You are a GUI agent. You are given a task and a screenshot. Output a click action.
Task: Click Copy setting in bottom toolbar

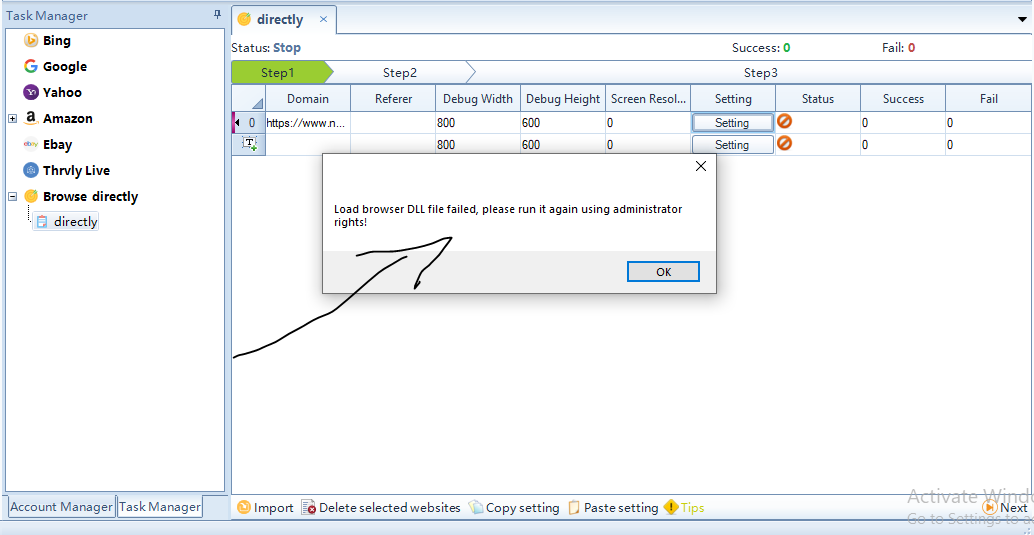[x=514, y=508]
